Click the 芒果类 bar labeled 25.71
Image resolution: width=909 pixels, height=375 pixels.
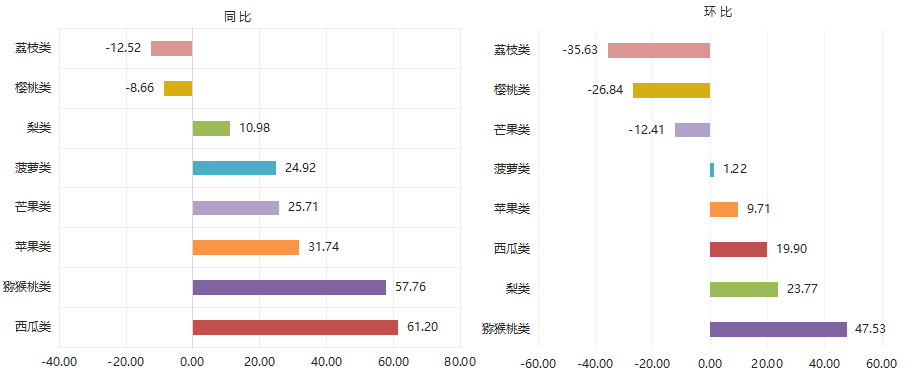[235, 207]
